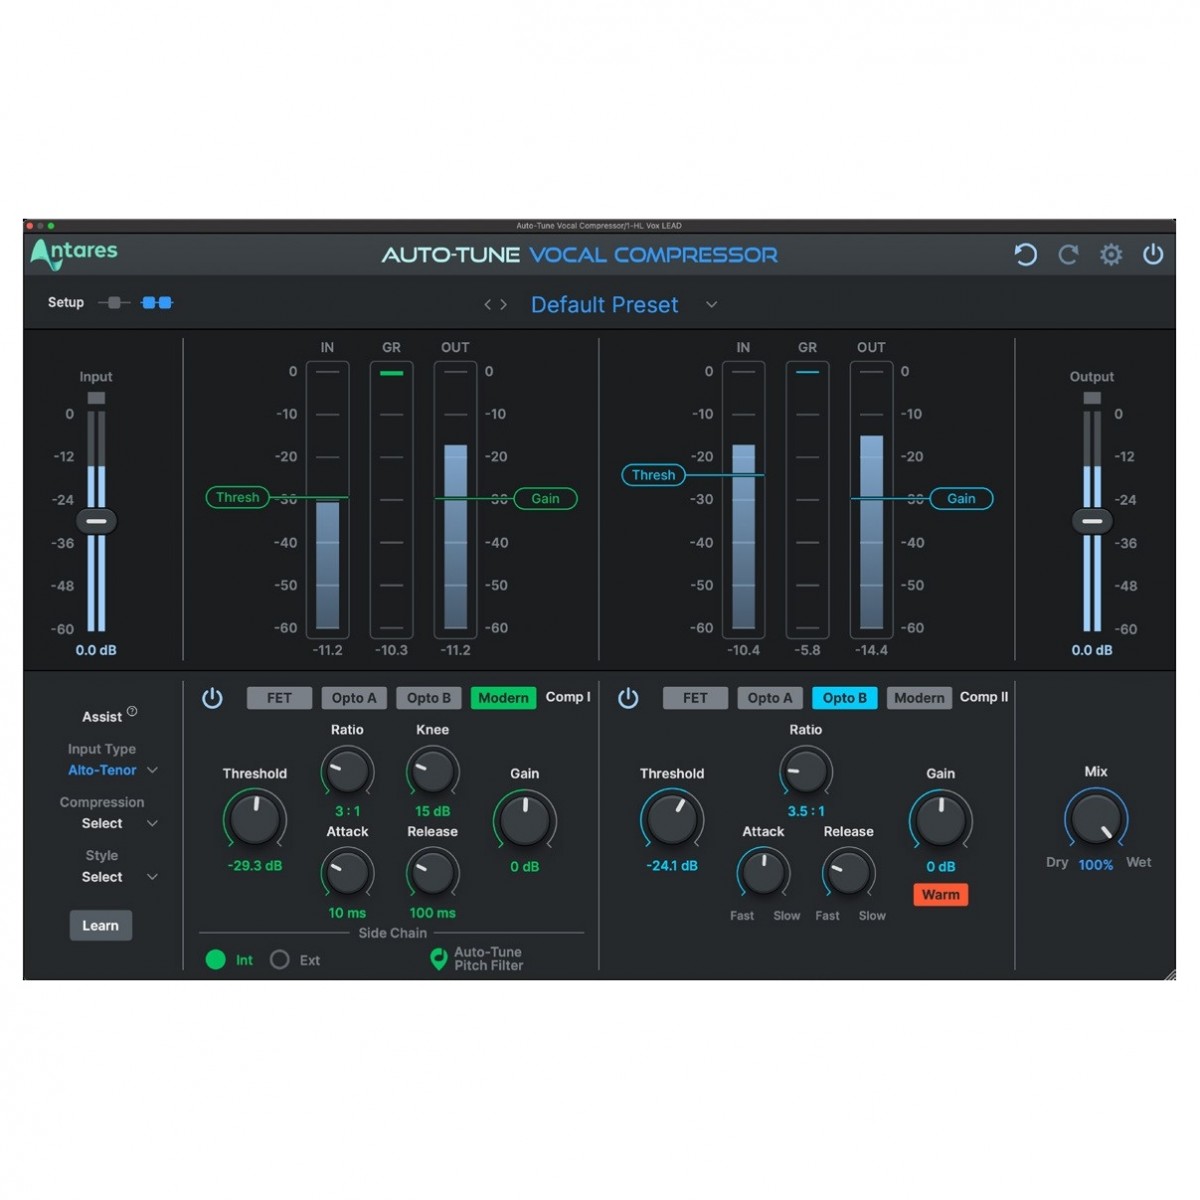Open the Default Preset dropdown chevron

pyautogui.click(x=711, y=305)
